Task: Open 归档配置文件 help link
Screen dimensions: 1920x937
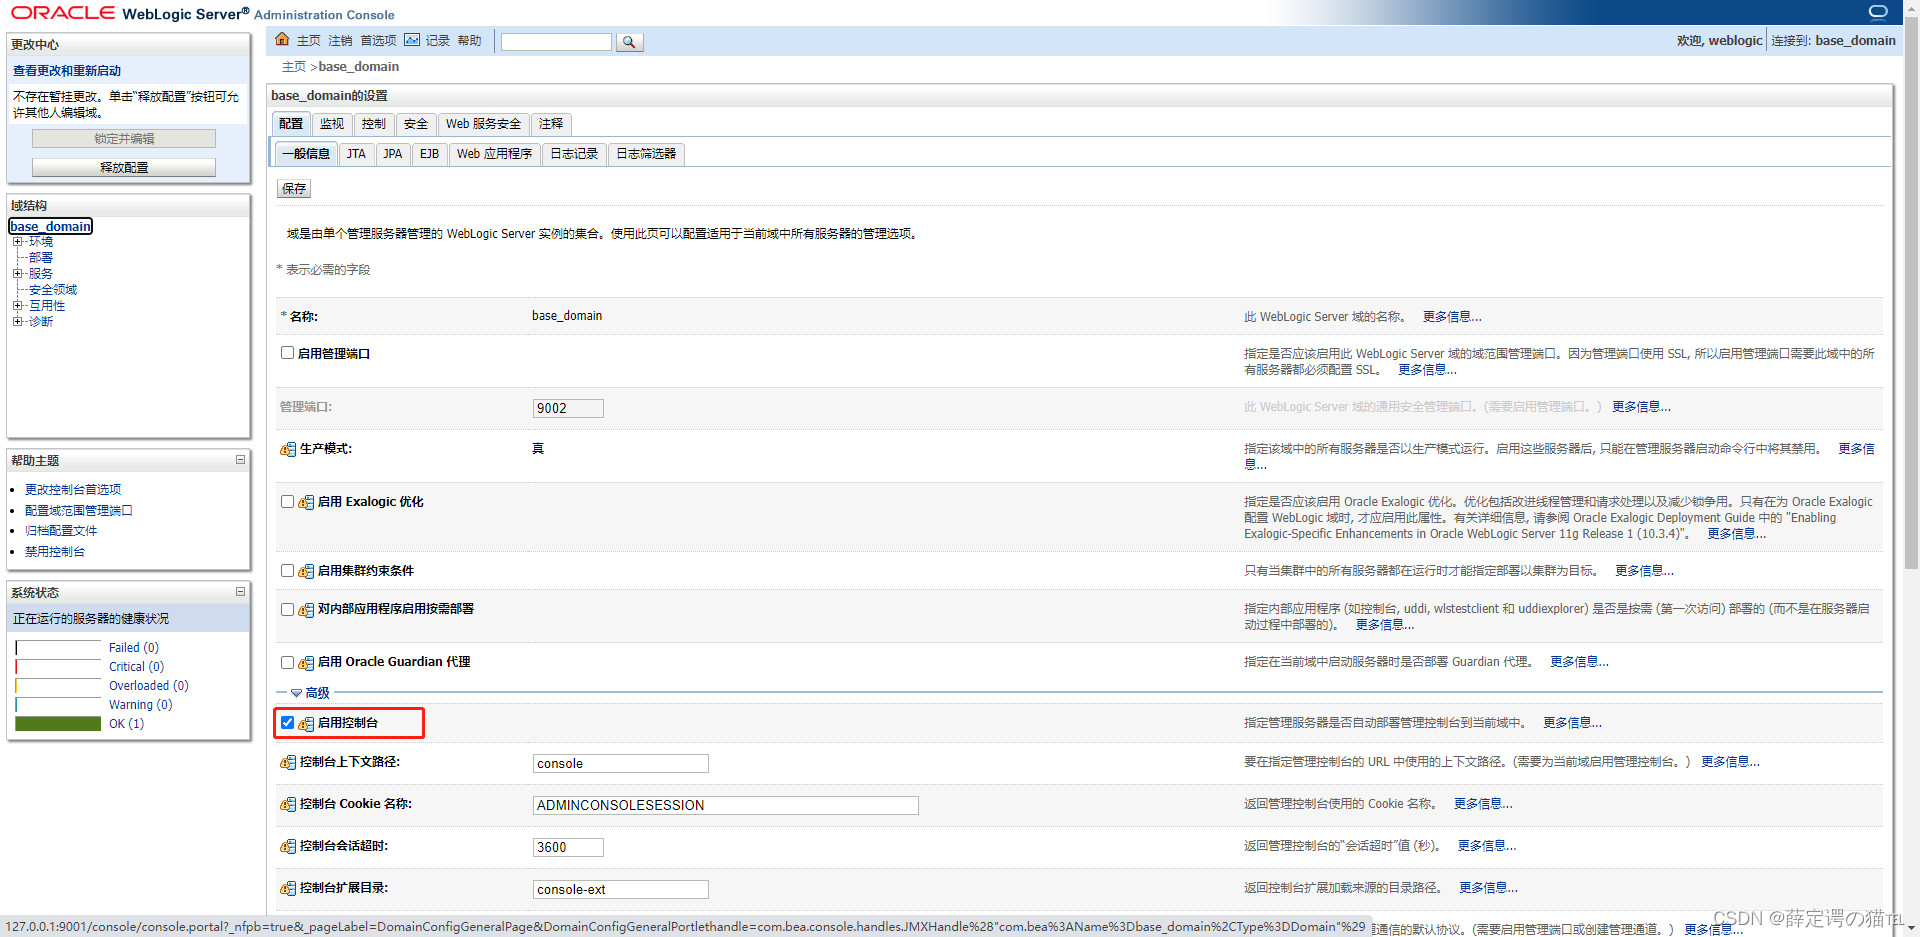Action: (61, 531)
